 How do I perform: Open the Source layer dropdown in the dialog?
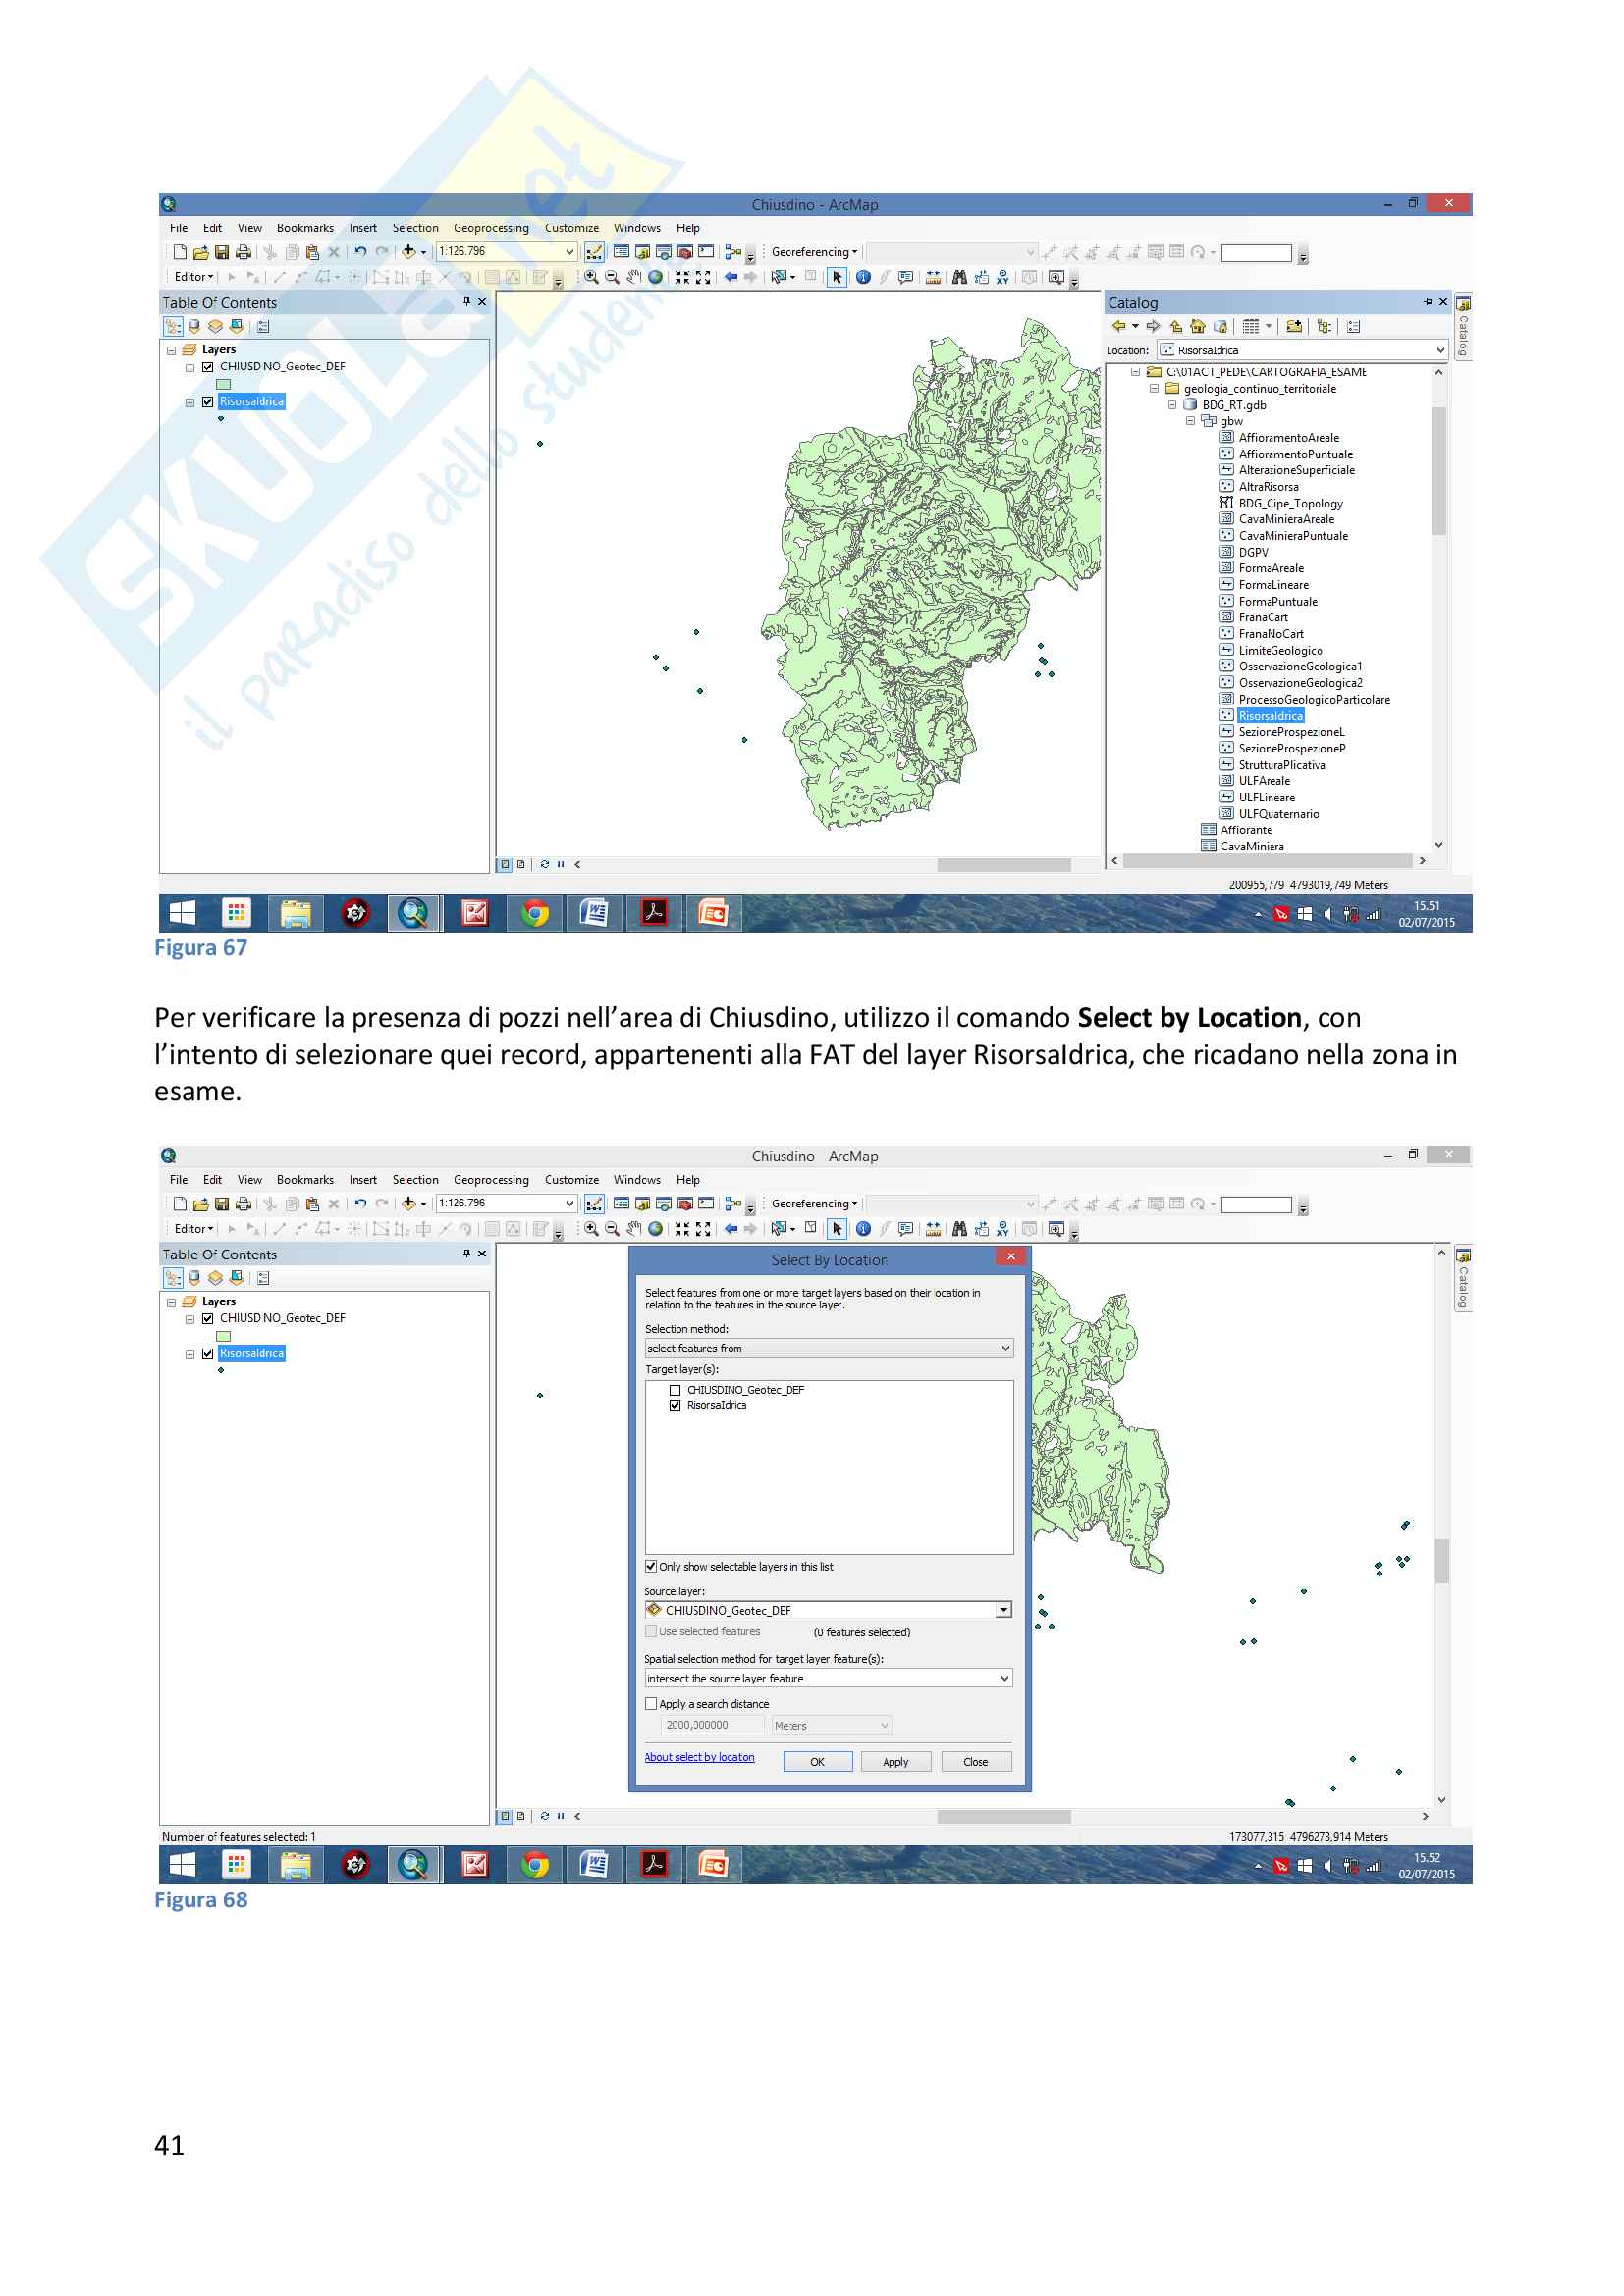tap(1003, 1610)
